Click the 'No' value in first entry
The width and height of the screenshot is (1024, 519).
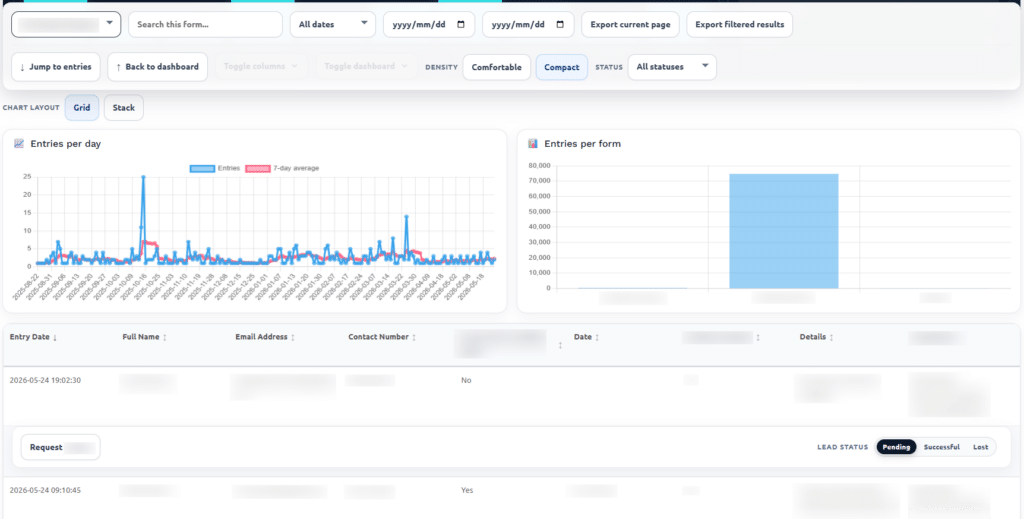tap(466, 380)
